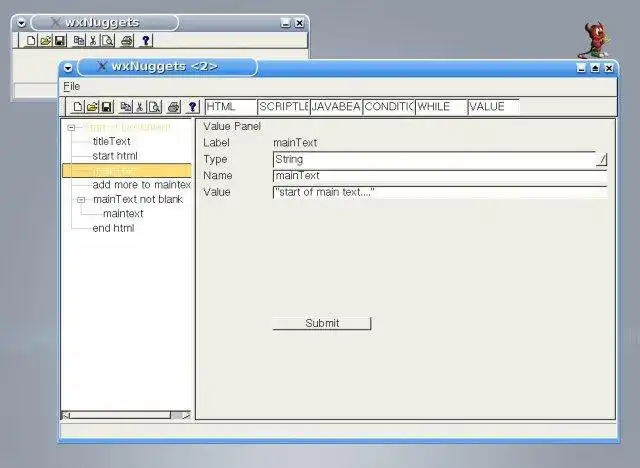Select the highlighted yellow tree row
Viewport: 640px width, 468px height.
click(x=127, y=171)
